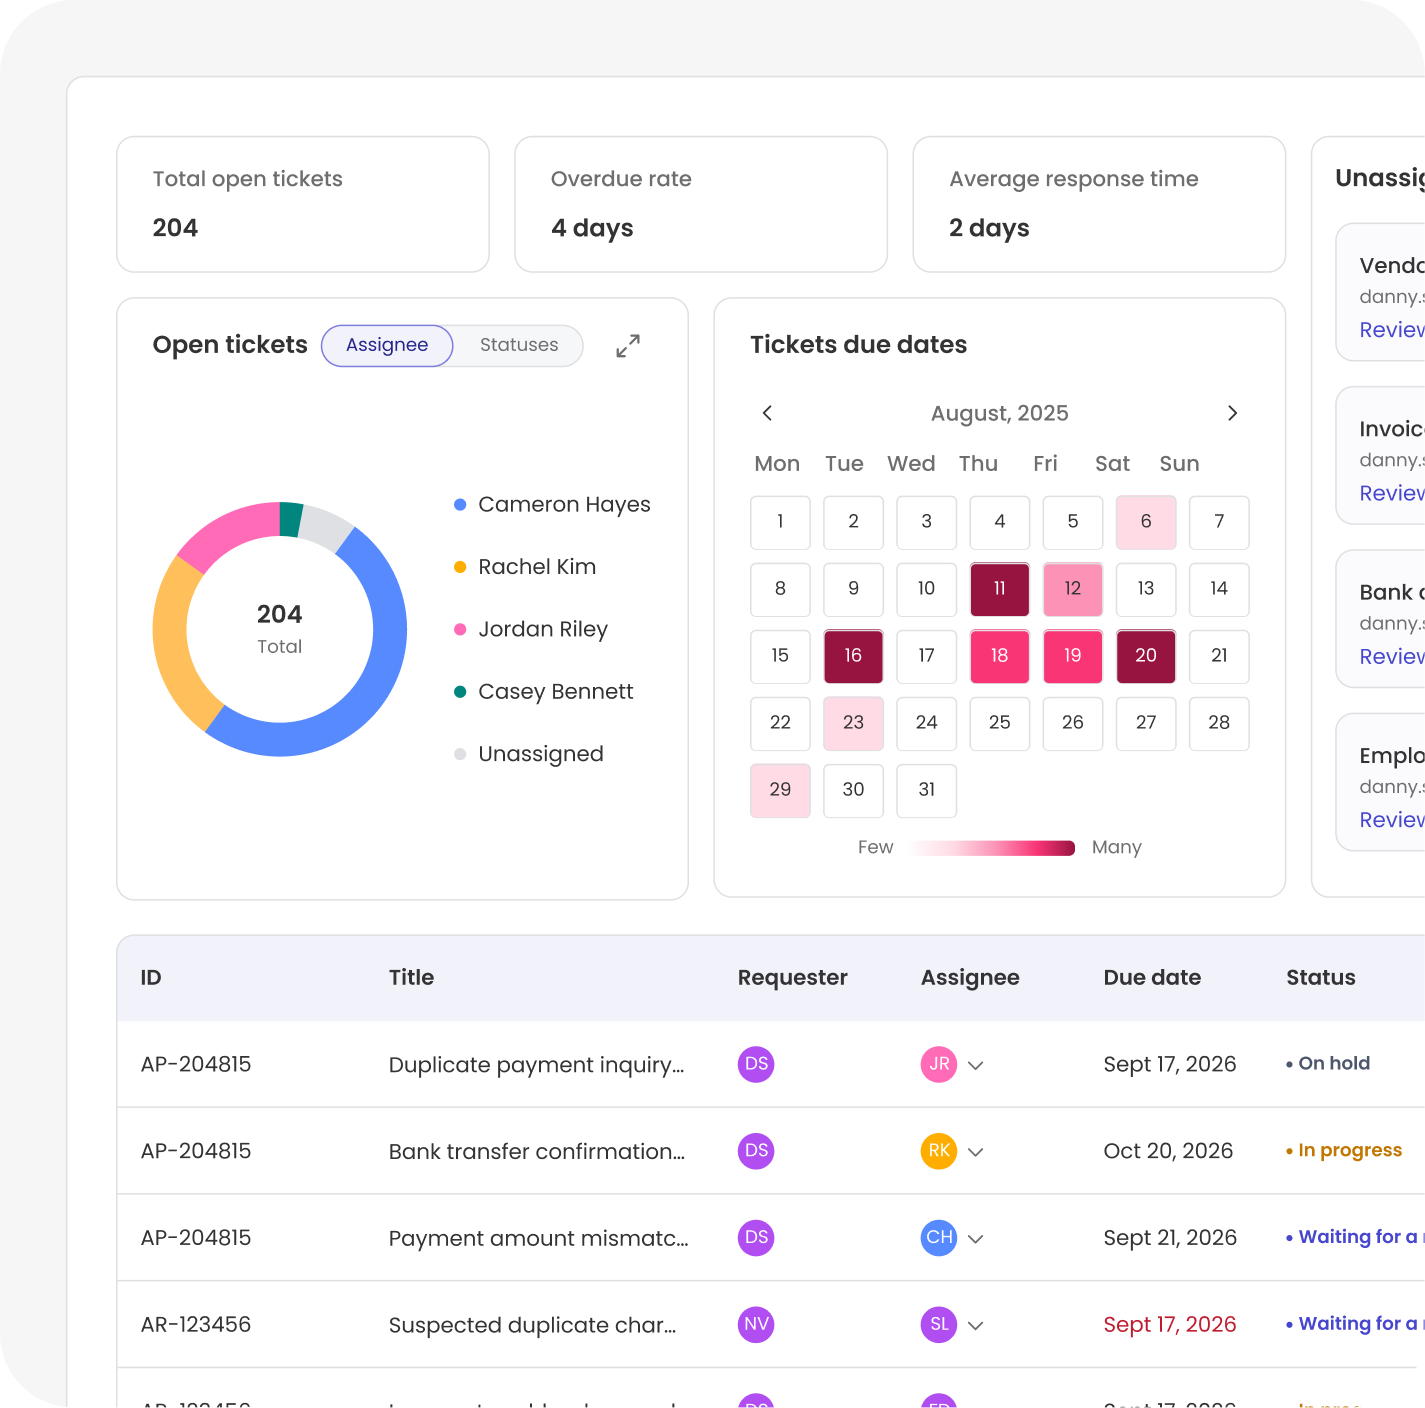Select August 31 on the calendar
Image resolution: width=1425 pixels, height=1408 pixels.
927,790
